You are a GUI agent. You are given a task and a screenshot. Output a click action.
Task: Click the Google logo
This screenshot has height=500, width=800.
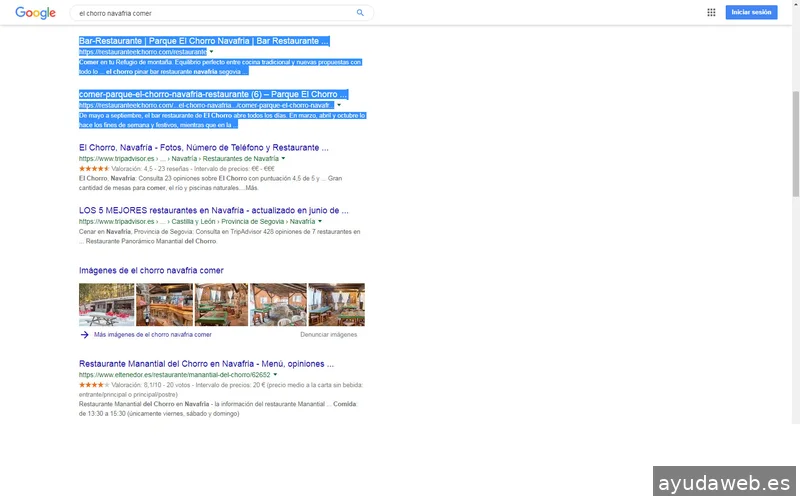point(35,13)
